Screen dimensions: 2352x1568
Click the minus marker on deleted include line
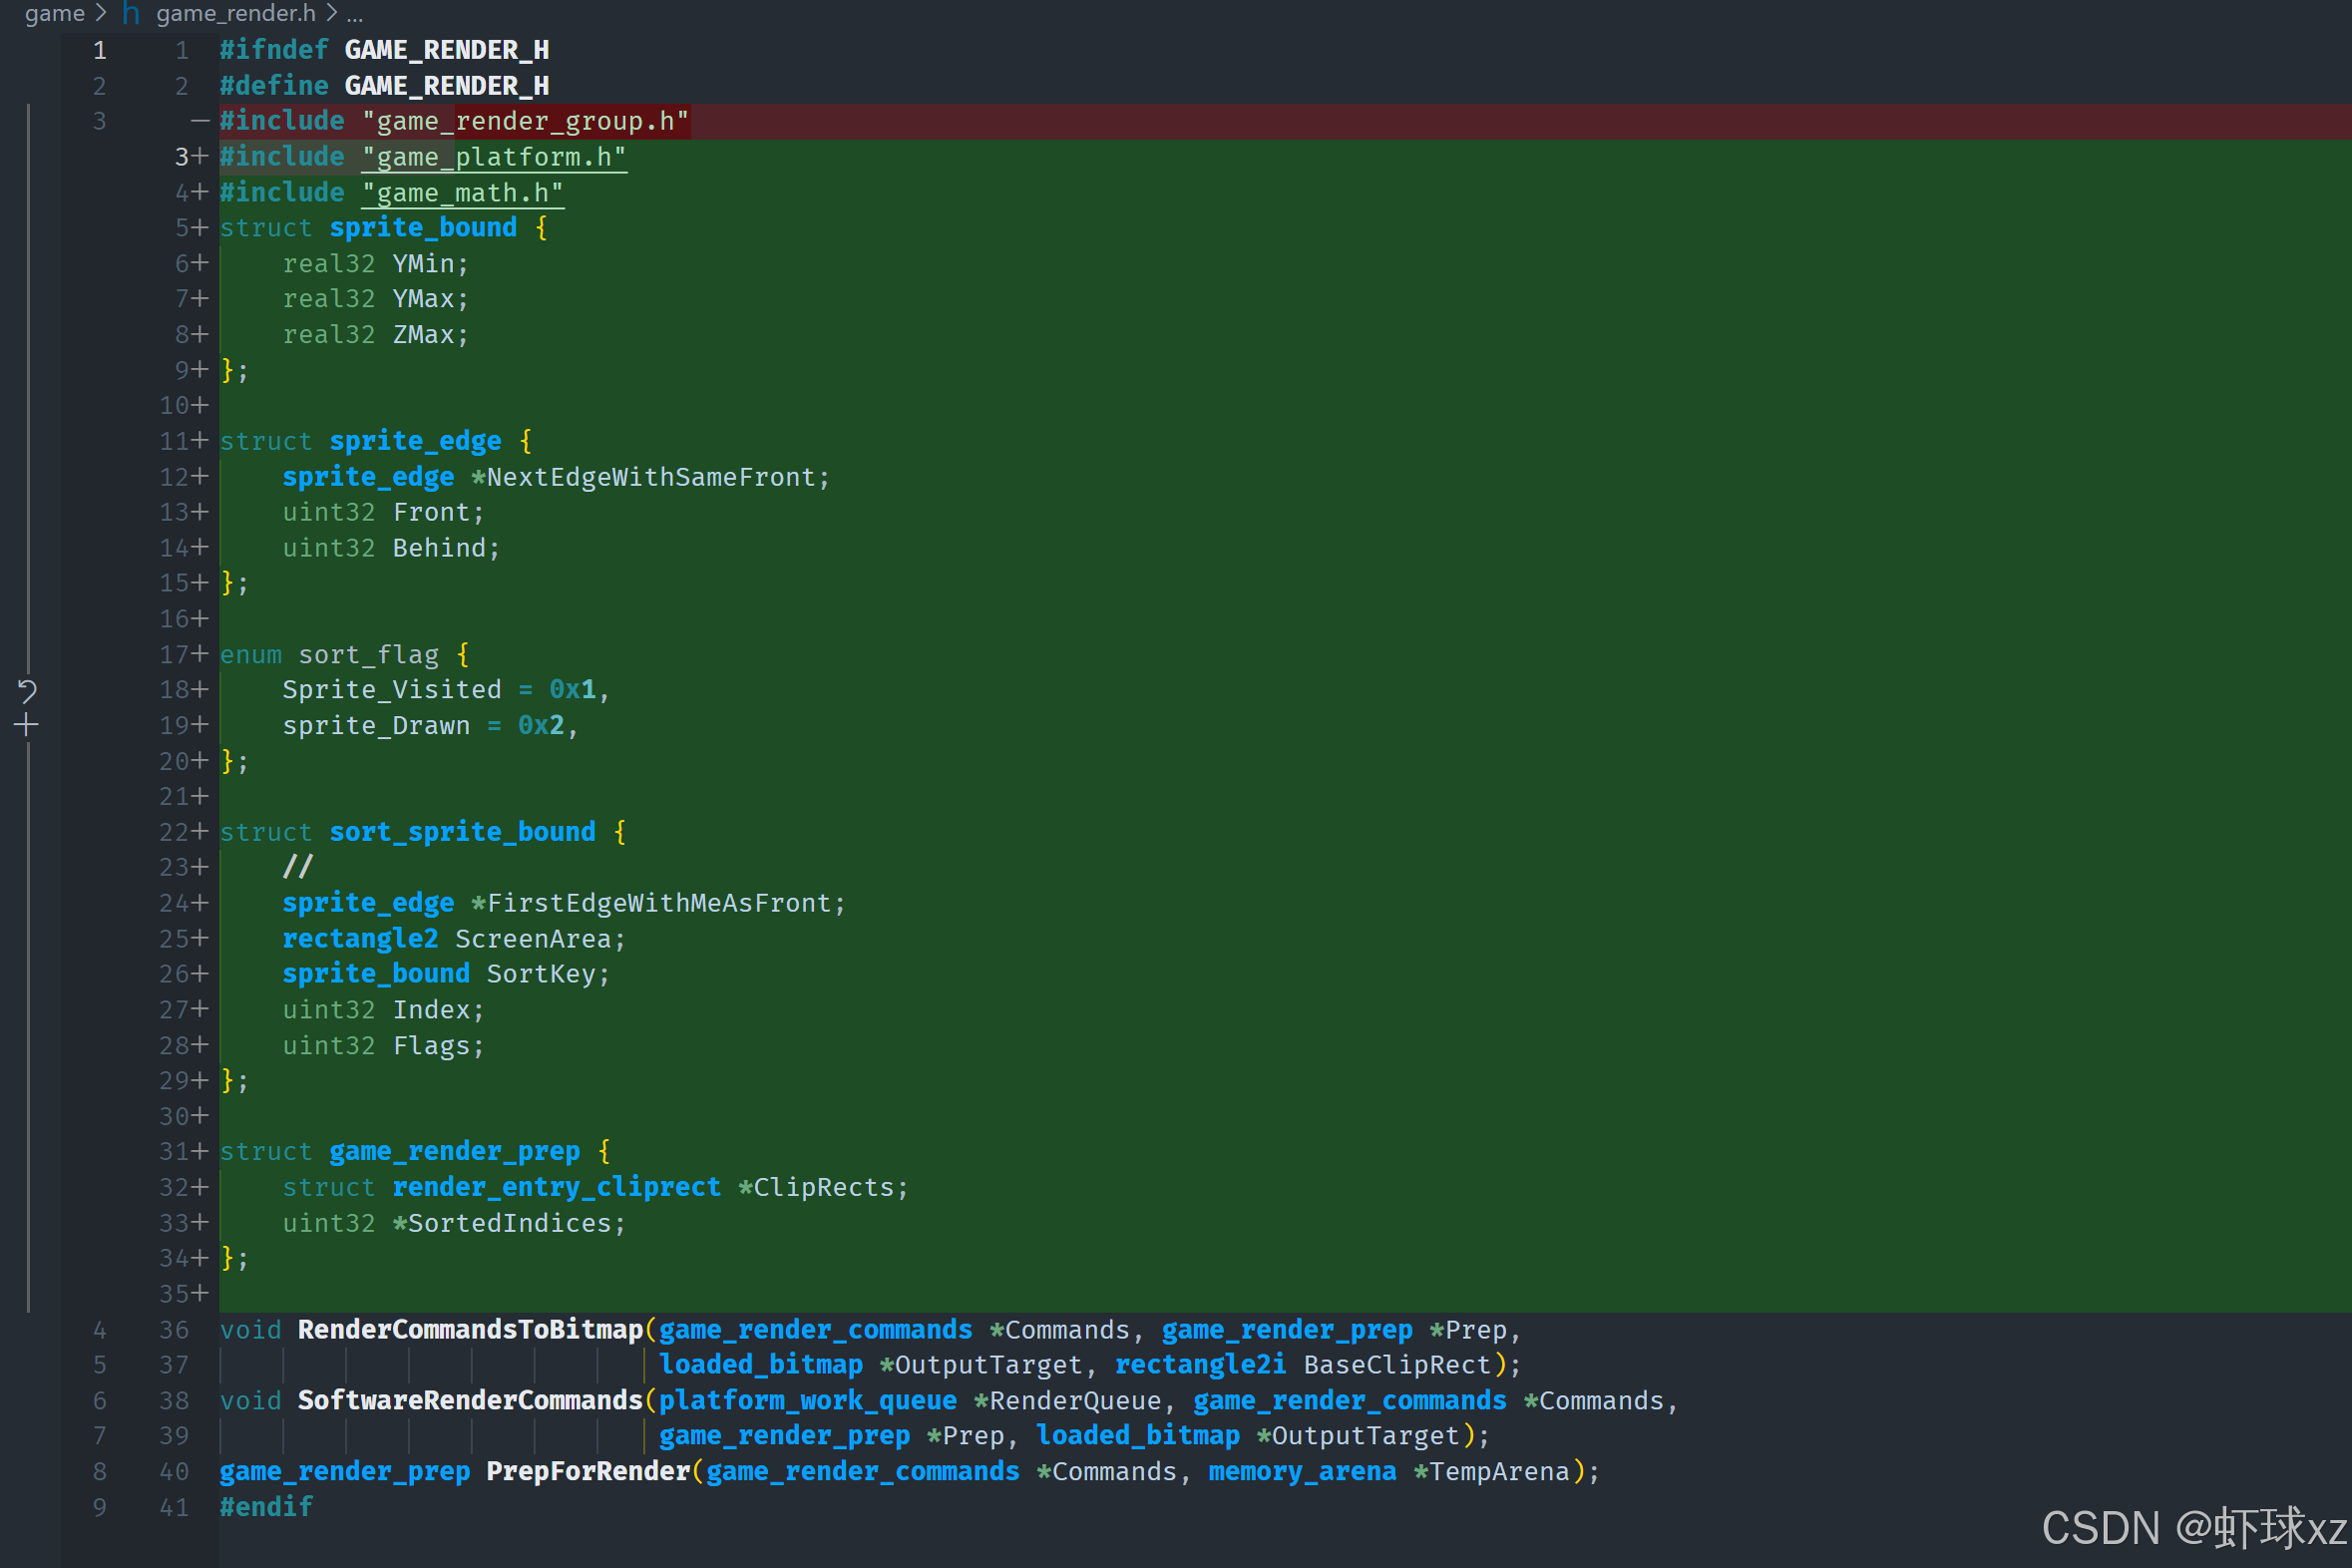click(x=199, y=121)
